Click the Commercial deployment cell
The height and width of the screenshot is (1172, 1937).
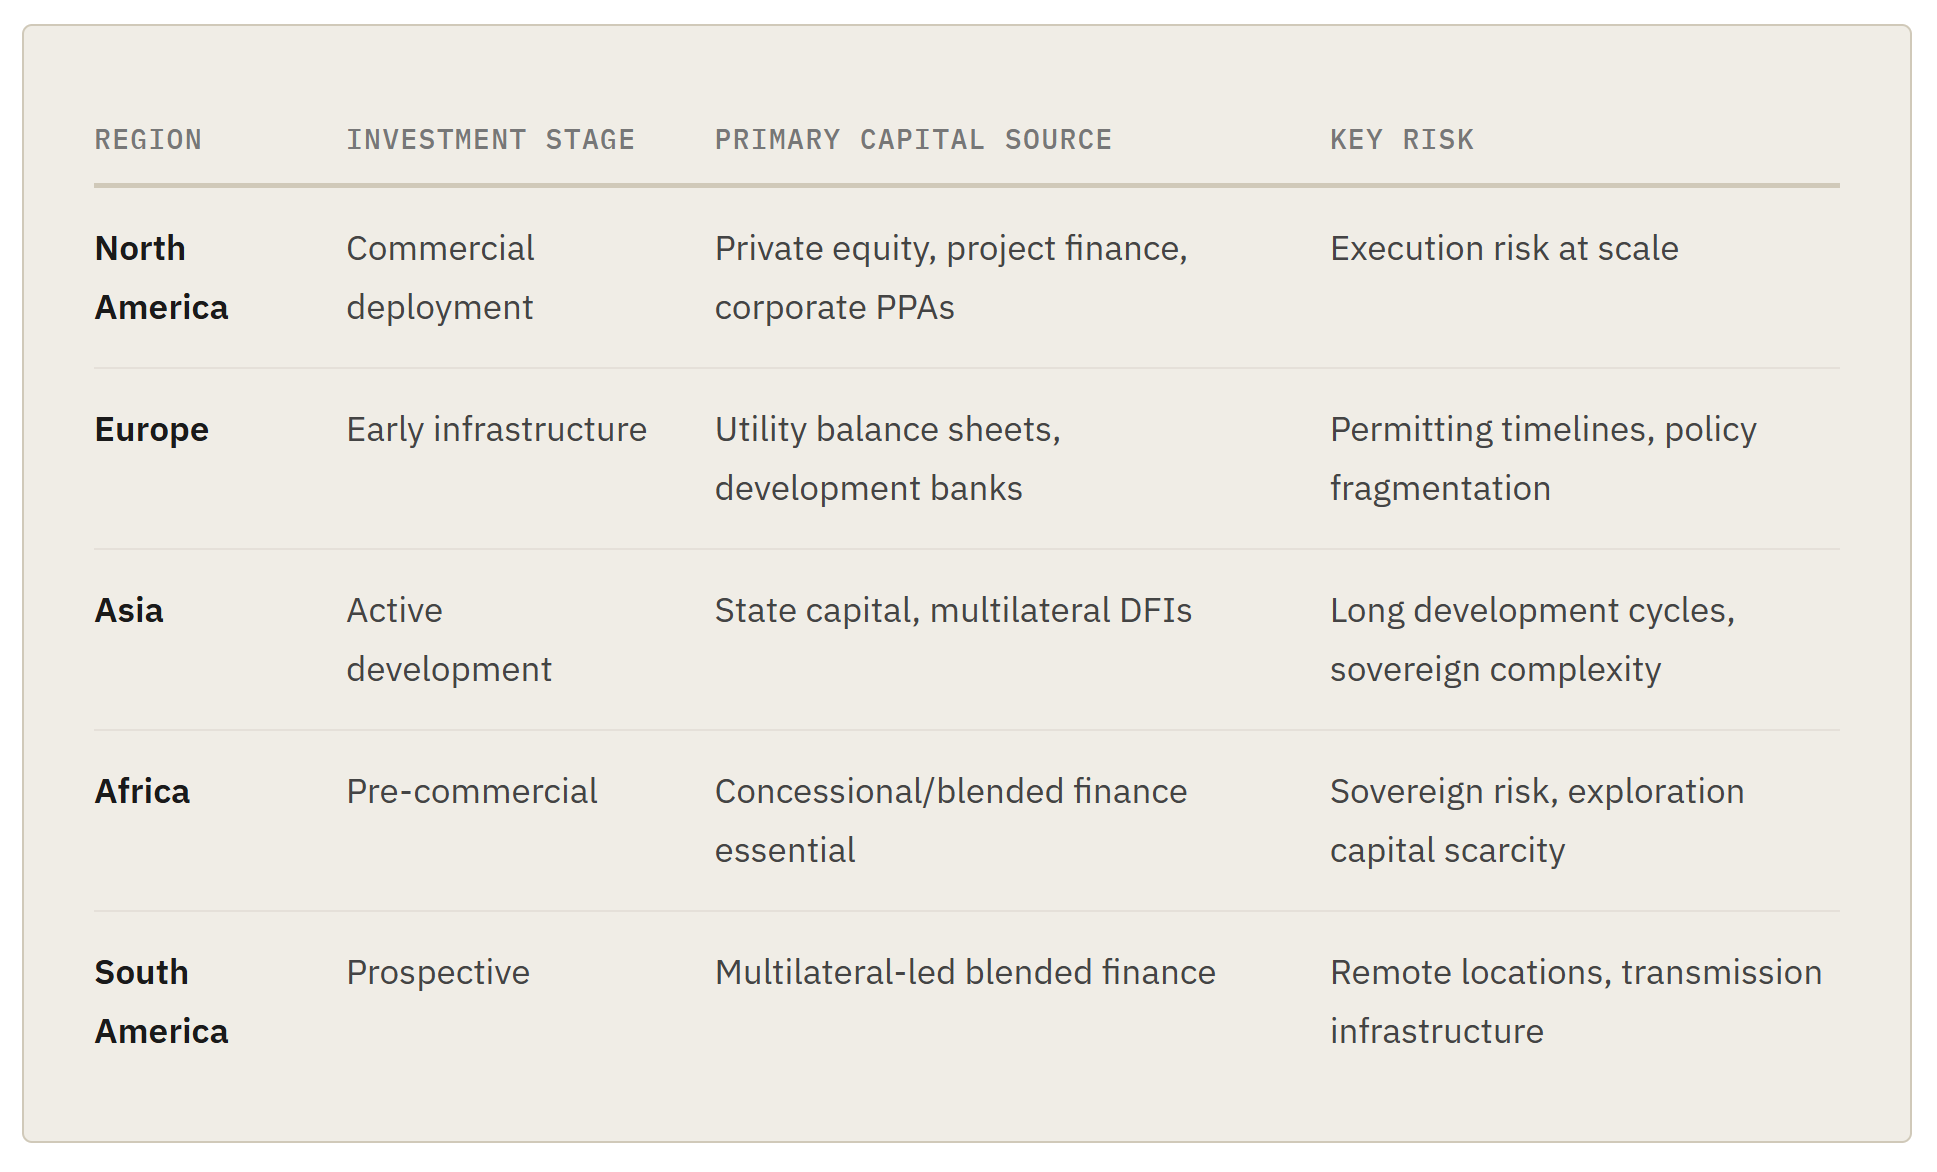(x=440, y=277)
